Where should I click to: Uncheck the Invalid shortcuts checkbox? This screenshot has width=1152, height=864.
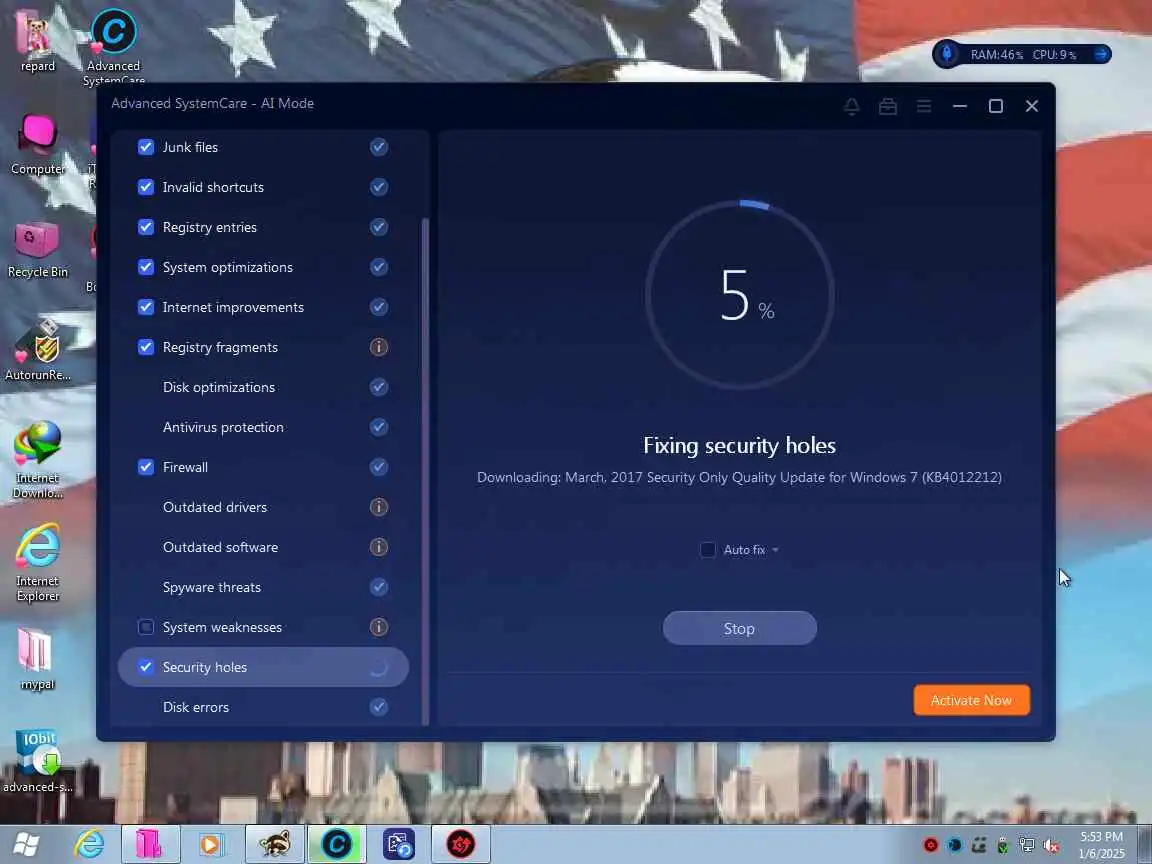coord(145,187)
